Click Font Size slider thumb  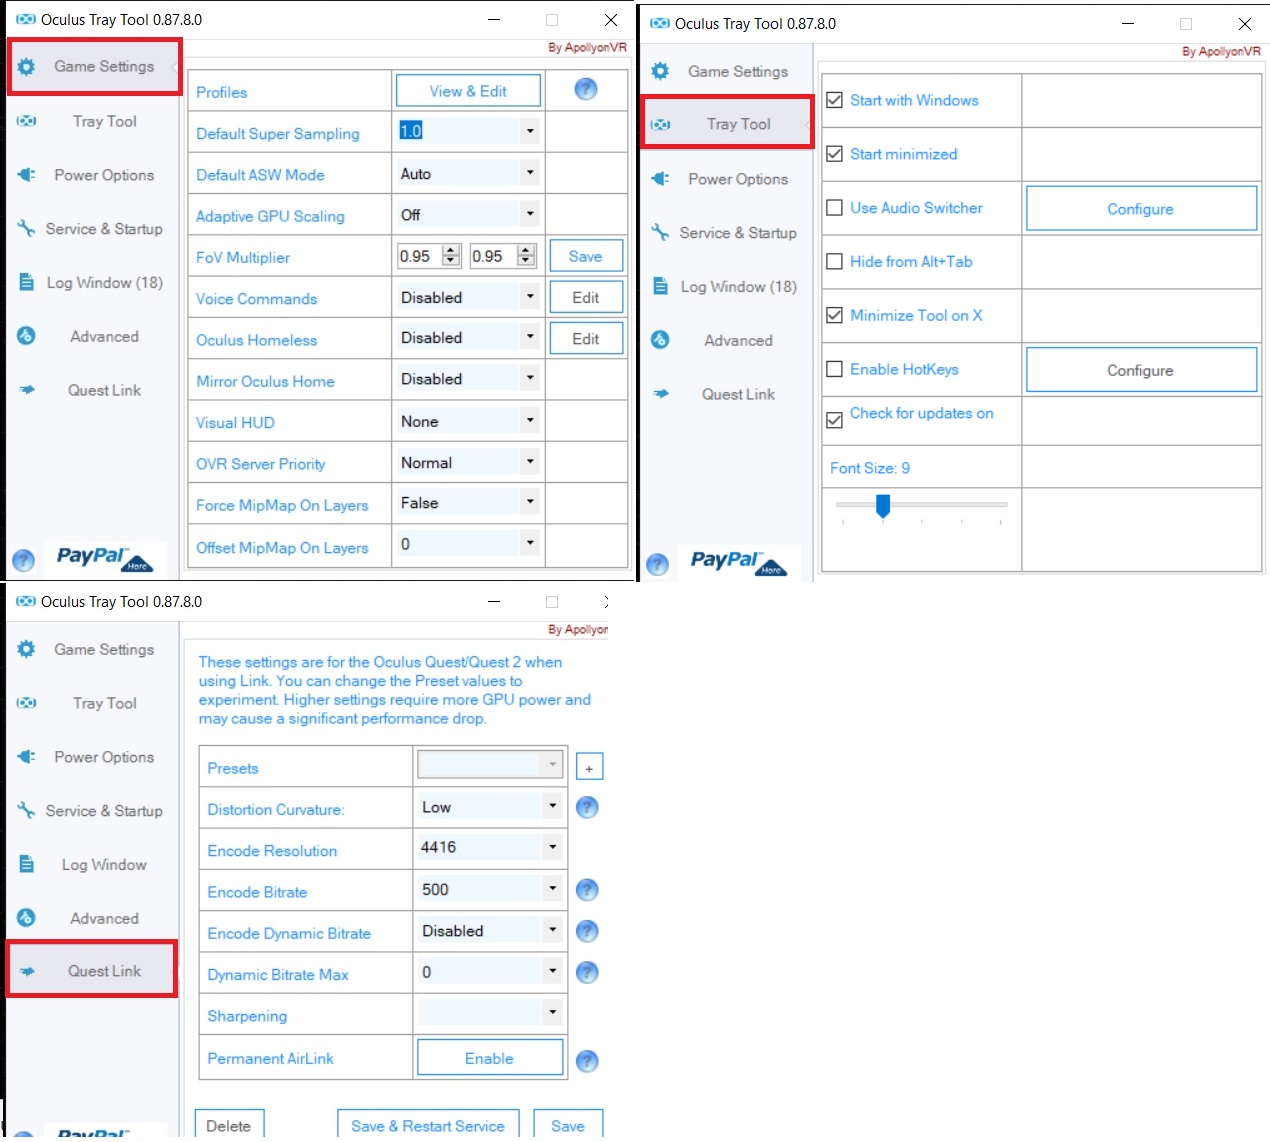tap(883, 507)
